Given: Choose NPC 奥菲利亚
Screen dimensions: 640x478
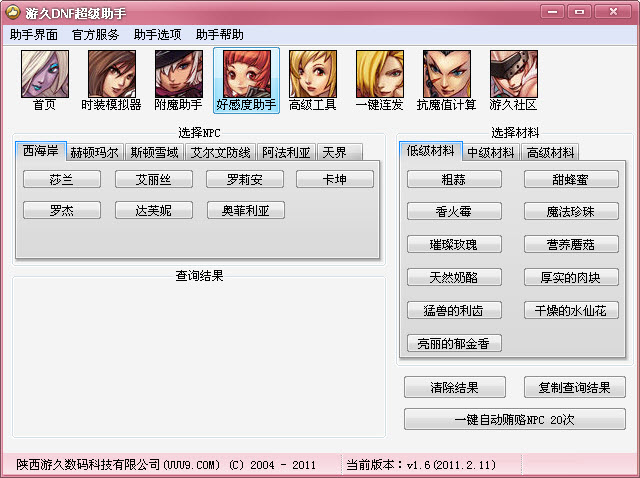Looking at the screenshot, I should [246, 210].
